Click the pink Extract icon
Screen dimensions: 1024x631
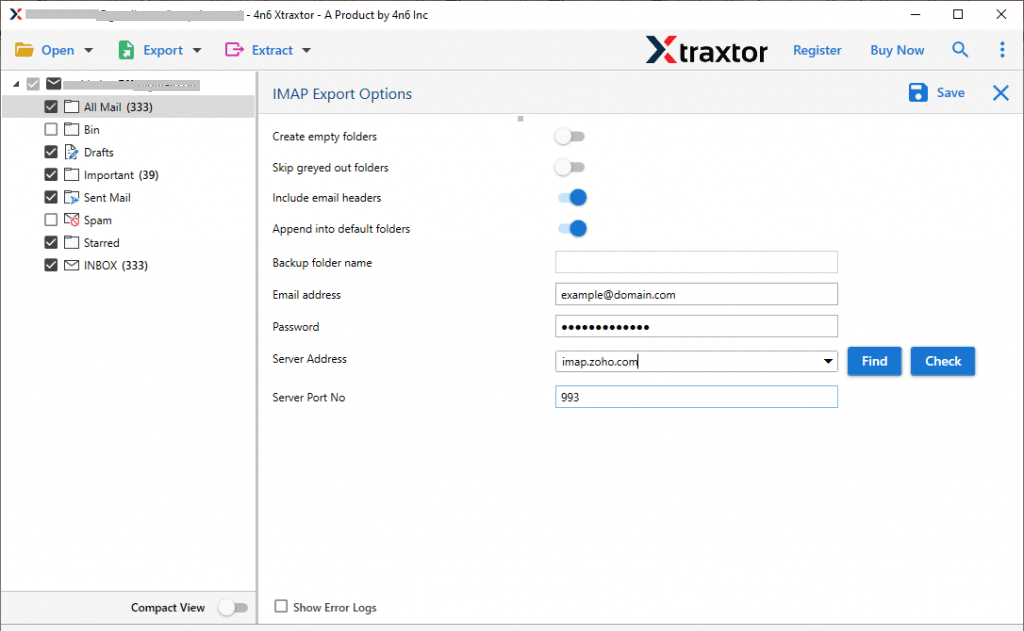pyautogui.click(x=234, y=50)
